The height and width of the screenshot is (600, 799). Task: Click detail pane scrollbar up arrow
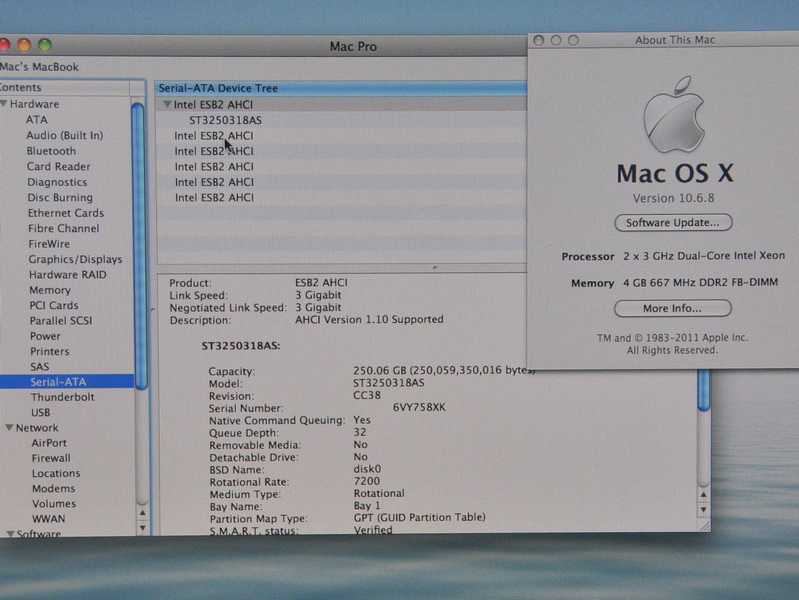[x=704, y=494]
